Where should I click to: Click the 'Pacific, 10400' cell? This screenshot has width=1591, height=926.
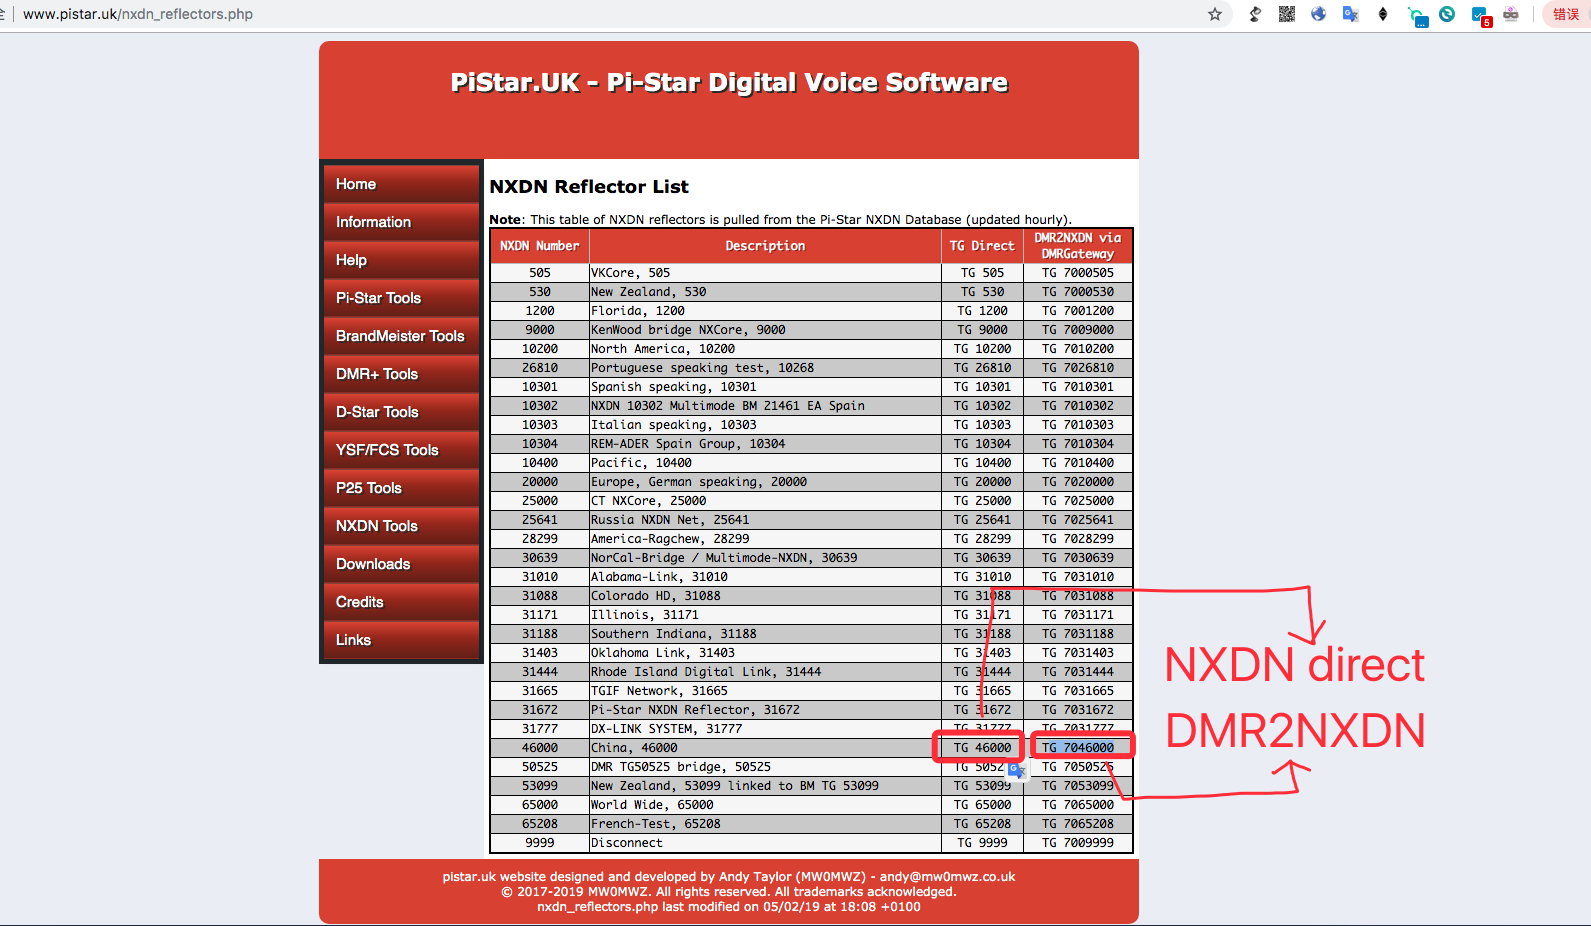[765, 463]
